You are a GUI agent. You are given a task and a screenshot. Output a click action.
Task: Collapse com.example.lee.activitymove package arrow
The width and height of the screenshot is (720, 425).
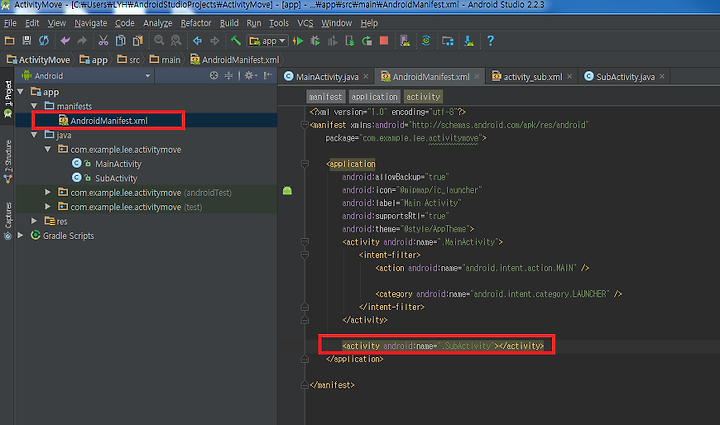tap(48, 149)
